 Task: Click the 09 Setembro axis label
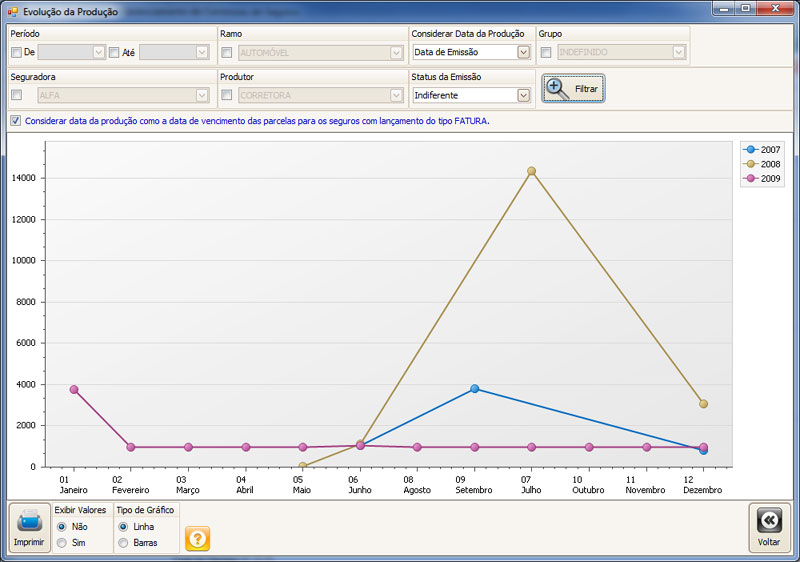point(473,484)
